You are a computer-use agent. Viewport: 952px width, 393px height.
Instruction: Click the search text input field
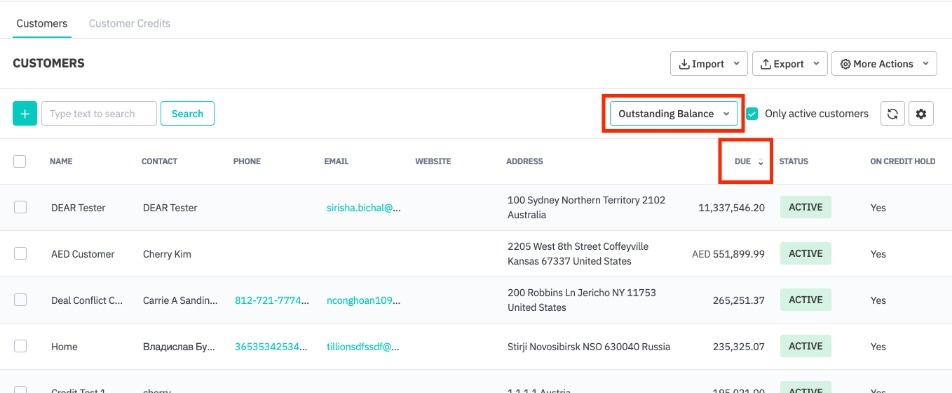click(99, 114)
